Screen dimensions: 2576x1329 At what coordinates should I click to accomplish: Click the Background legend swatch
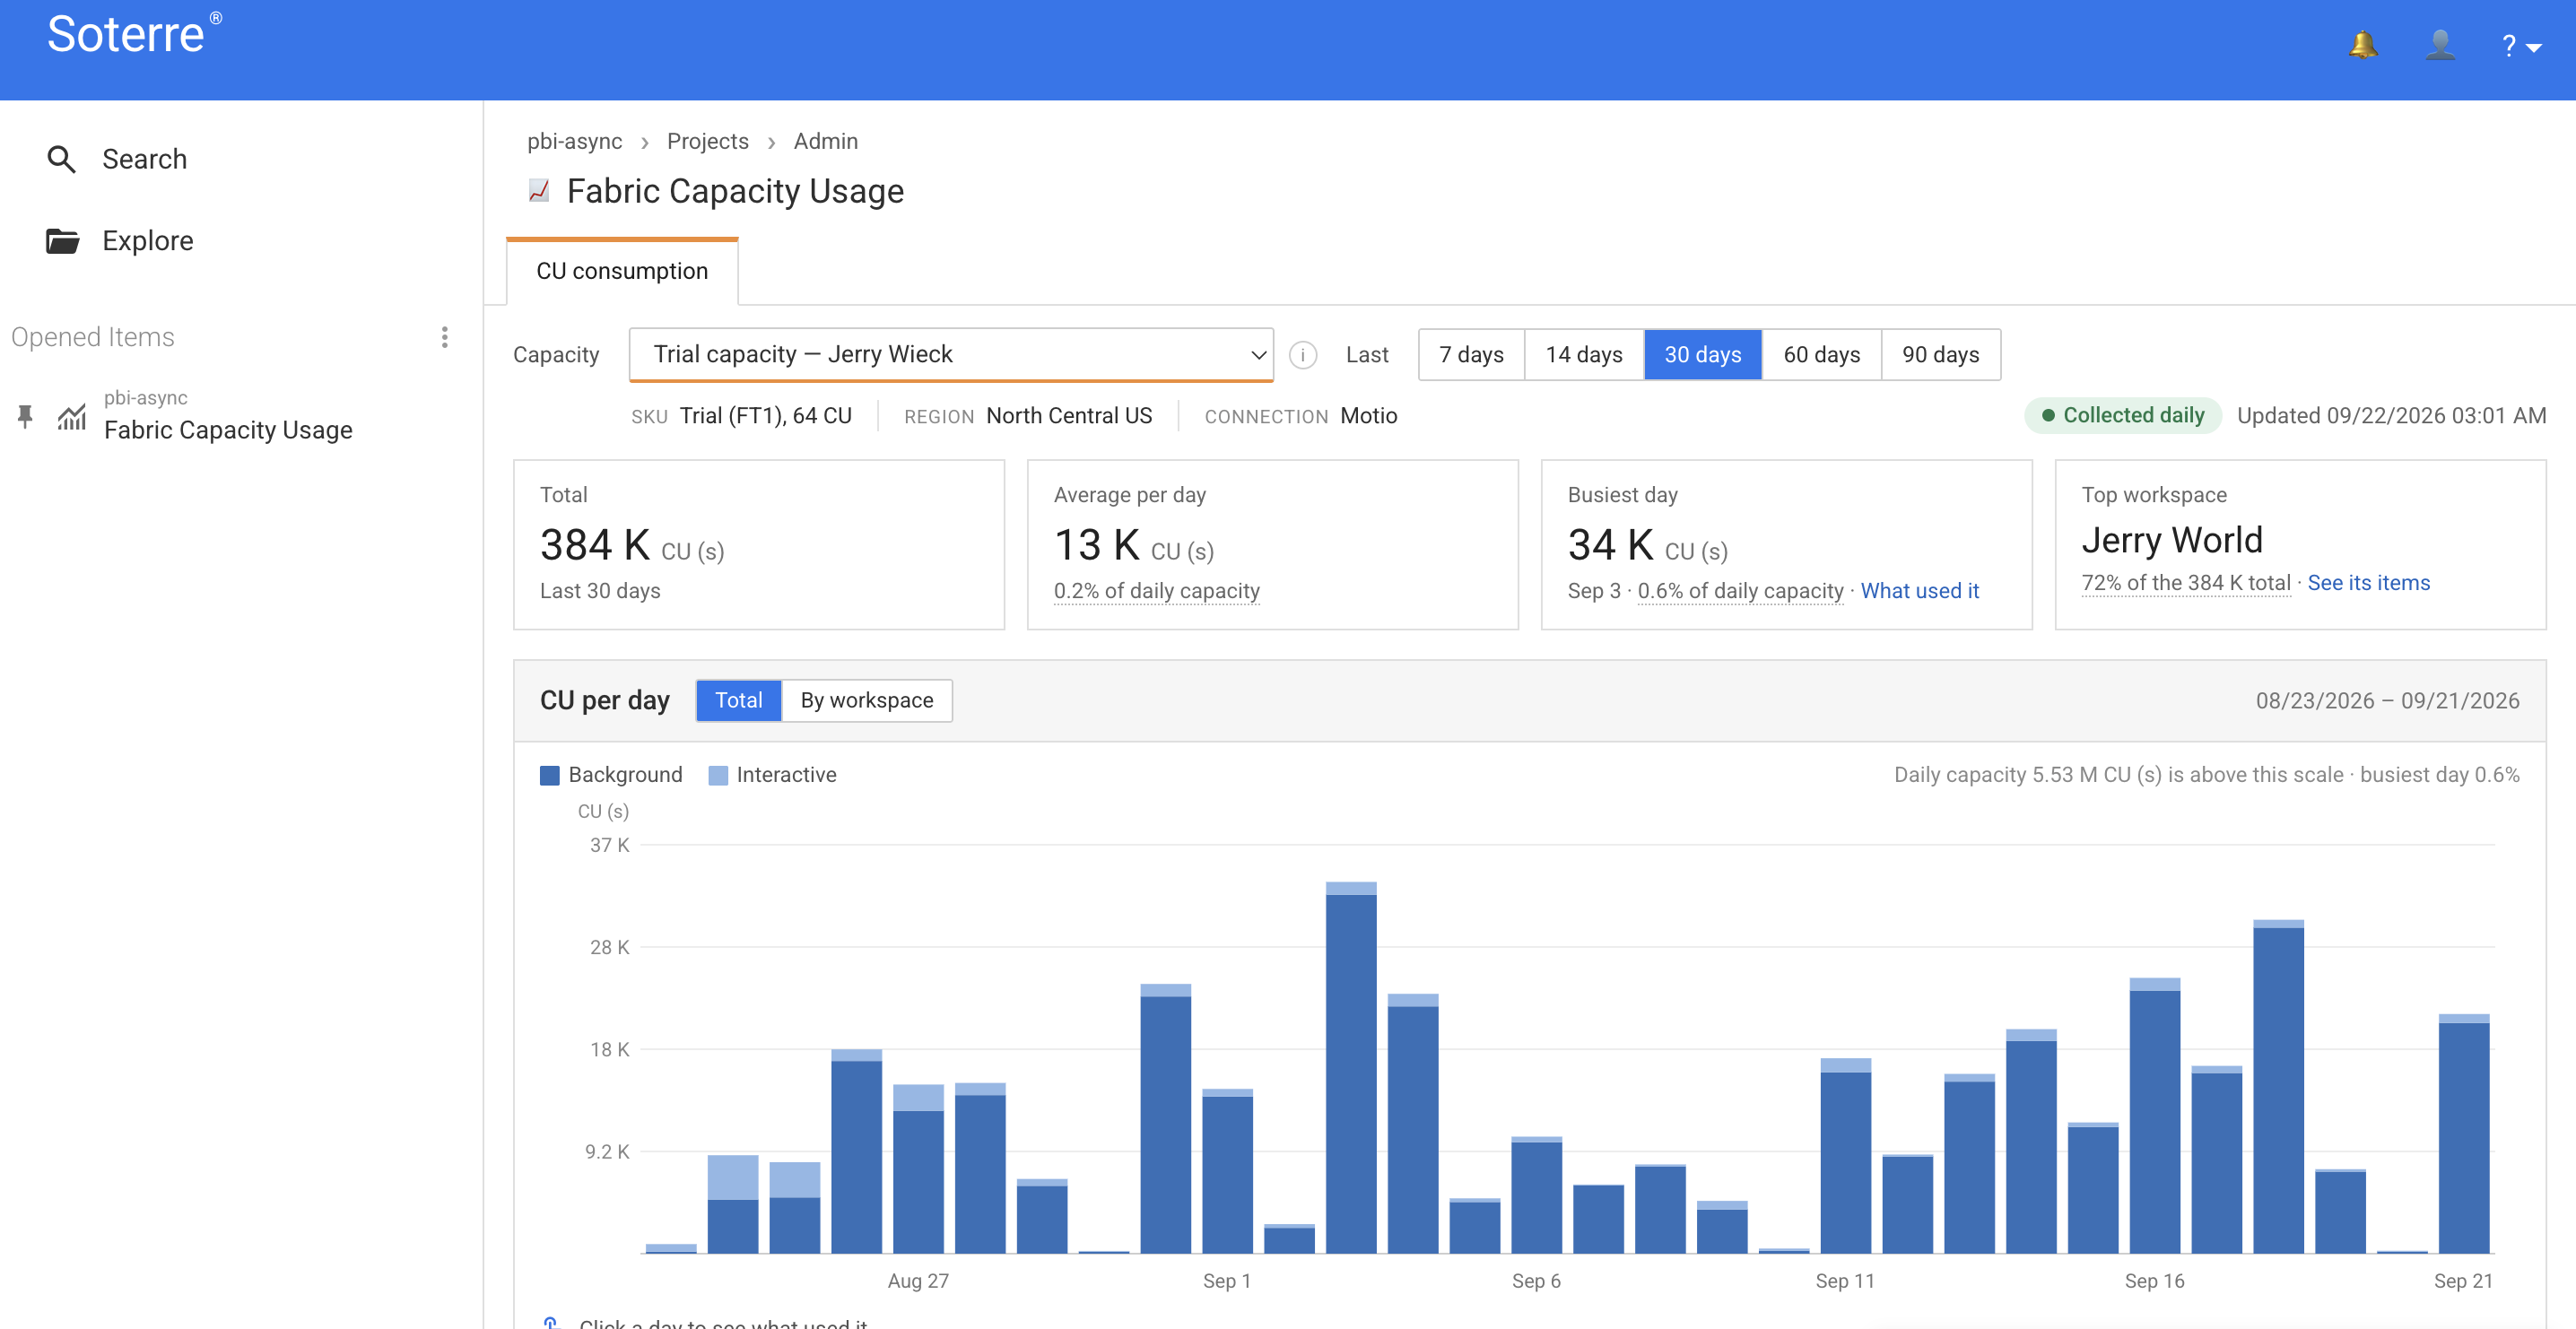pos(549,775)
